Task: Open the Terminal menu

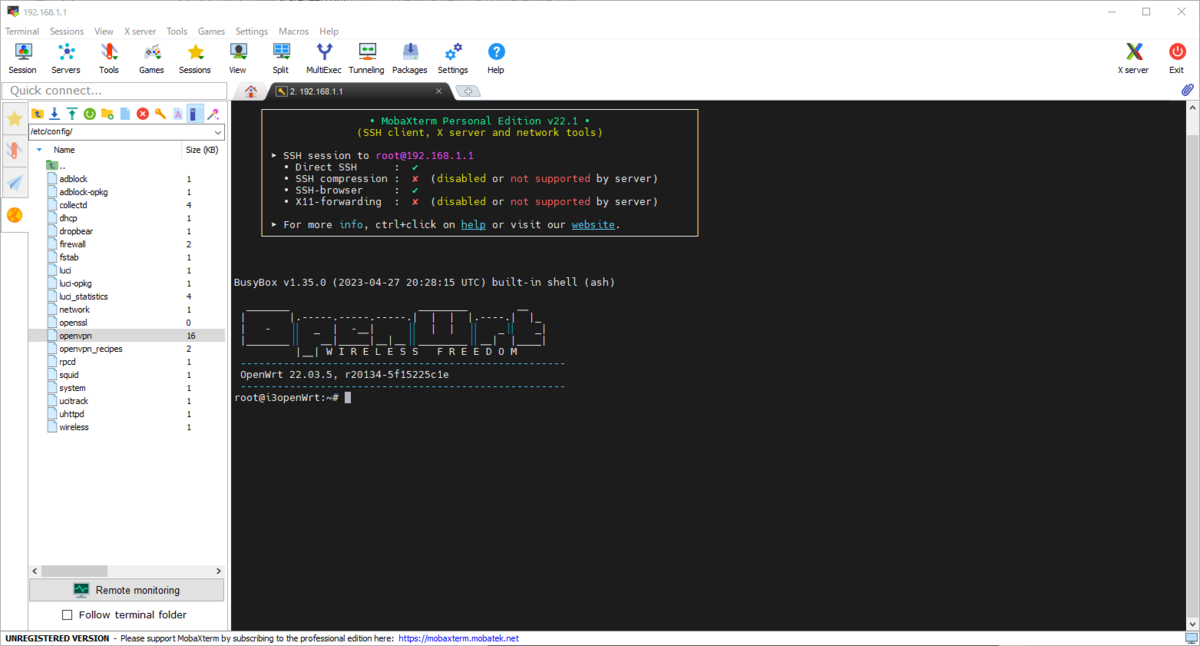Action: [22, 31]
